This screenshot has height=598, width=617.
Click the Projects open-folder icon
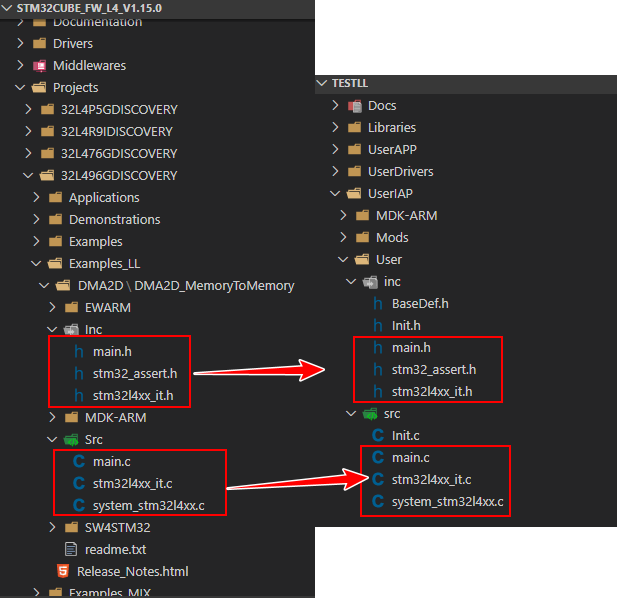pos(39,87)
